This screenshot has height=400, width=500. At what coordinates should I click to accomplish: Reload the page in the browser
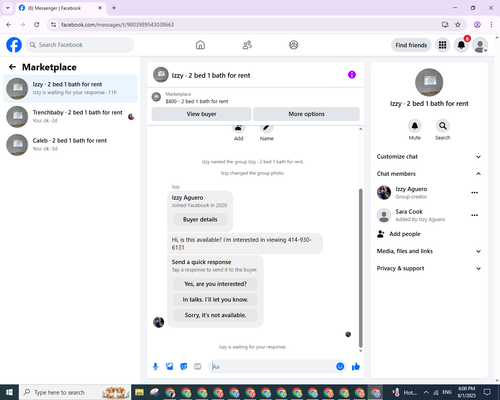37,25
